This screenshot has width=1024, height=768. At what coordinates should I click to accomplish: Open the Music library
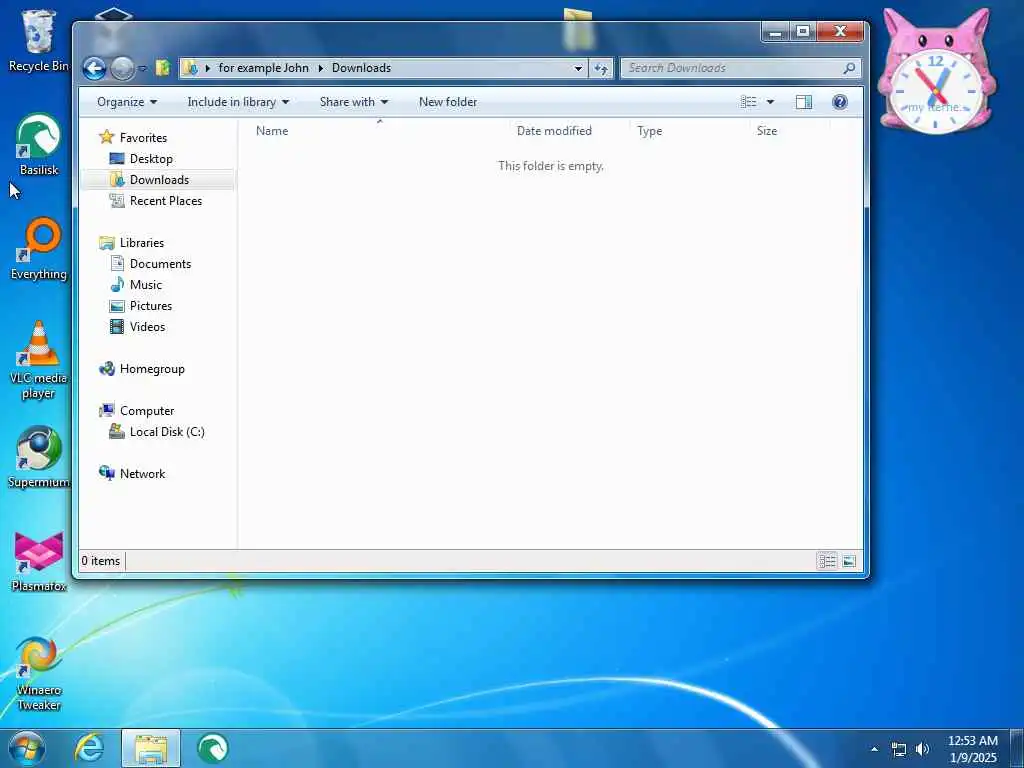(136, 285)
